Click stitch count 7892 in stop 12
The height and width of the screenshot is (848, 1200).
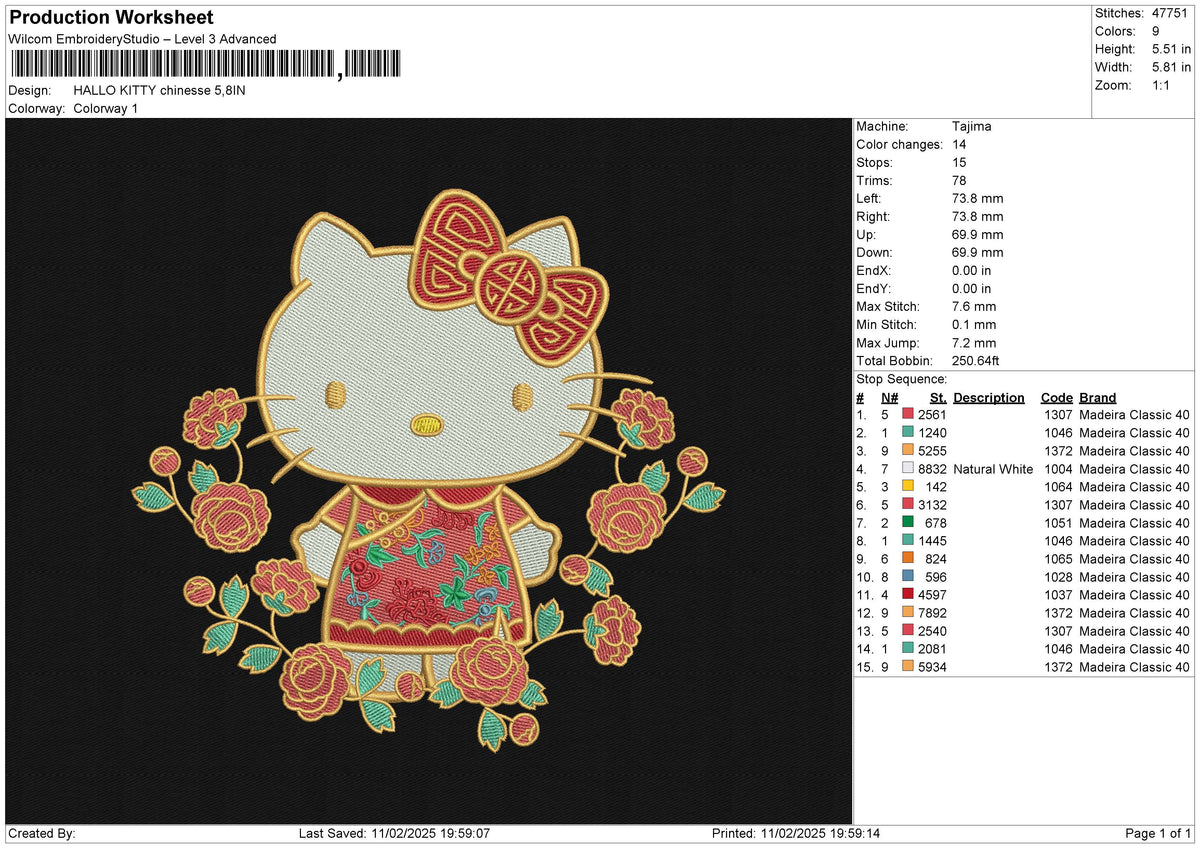[x=932, y=613]
